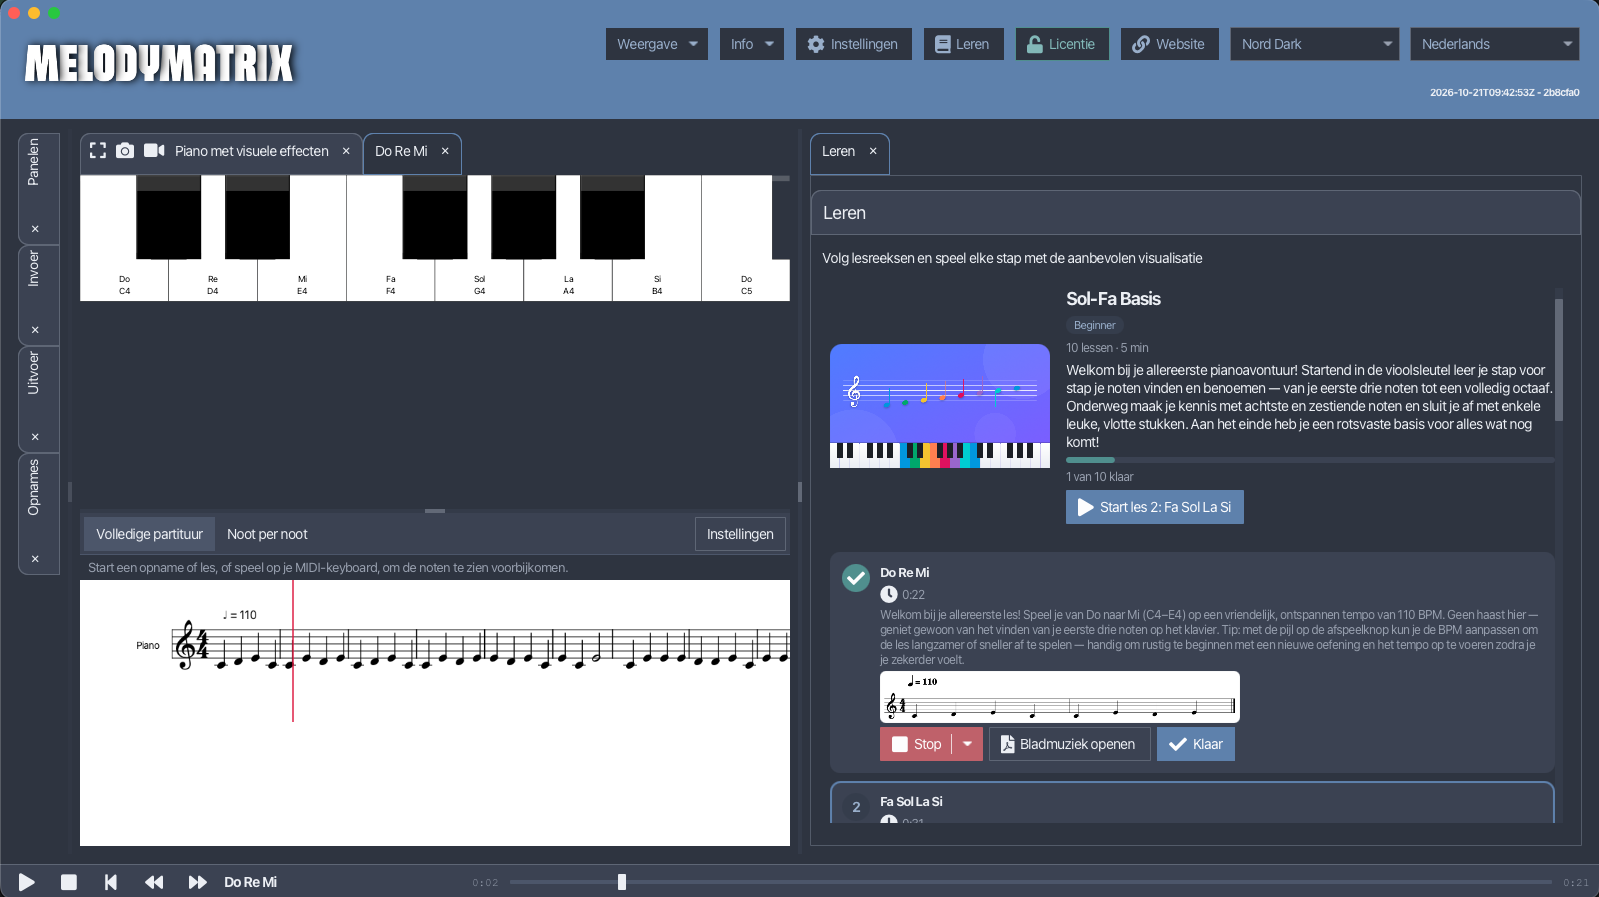Start video recording of the piano panel
1599x897 pixels.
(154, 151)
